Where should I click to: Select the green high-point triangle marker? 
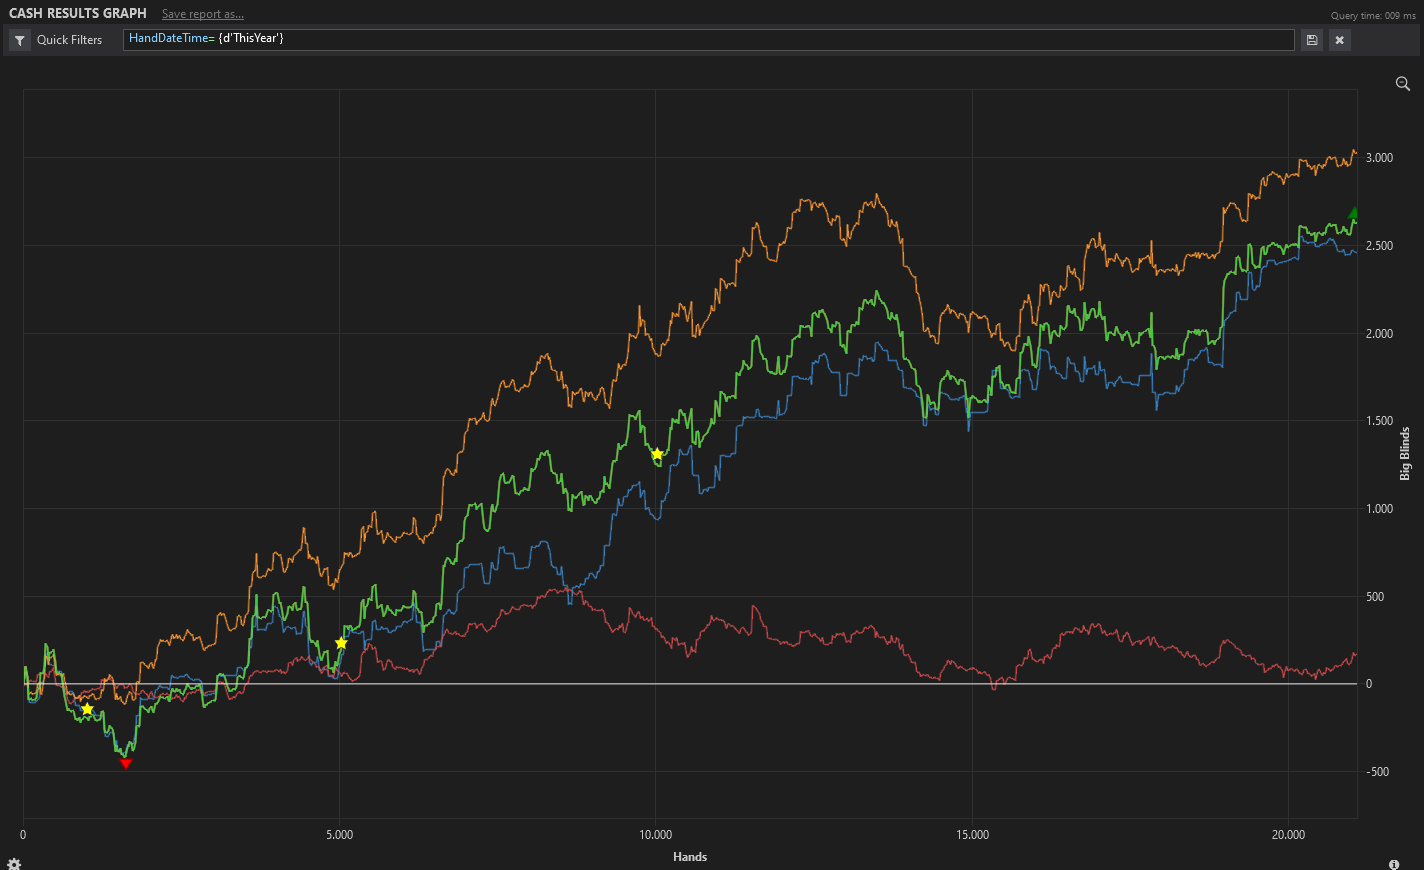point(1353,213)
